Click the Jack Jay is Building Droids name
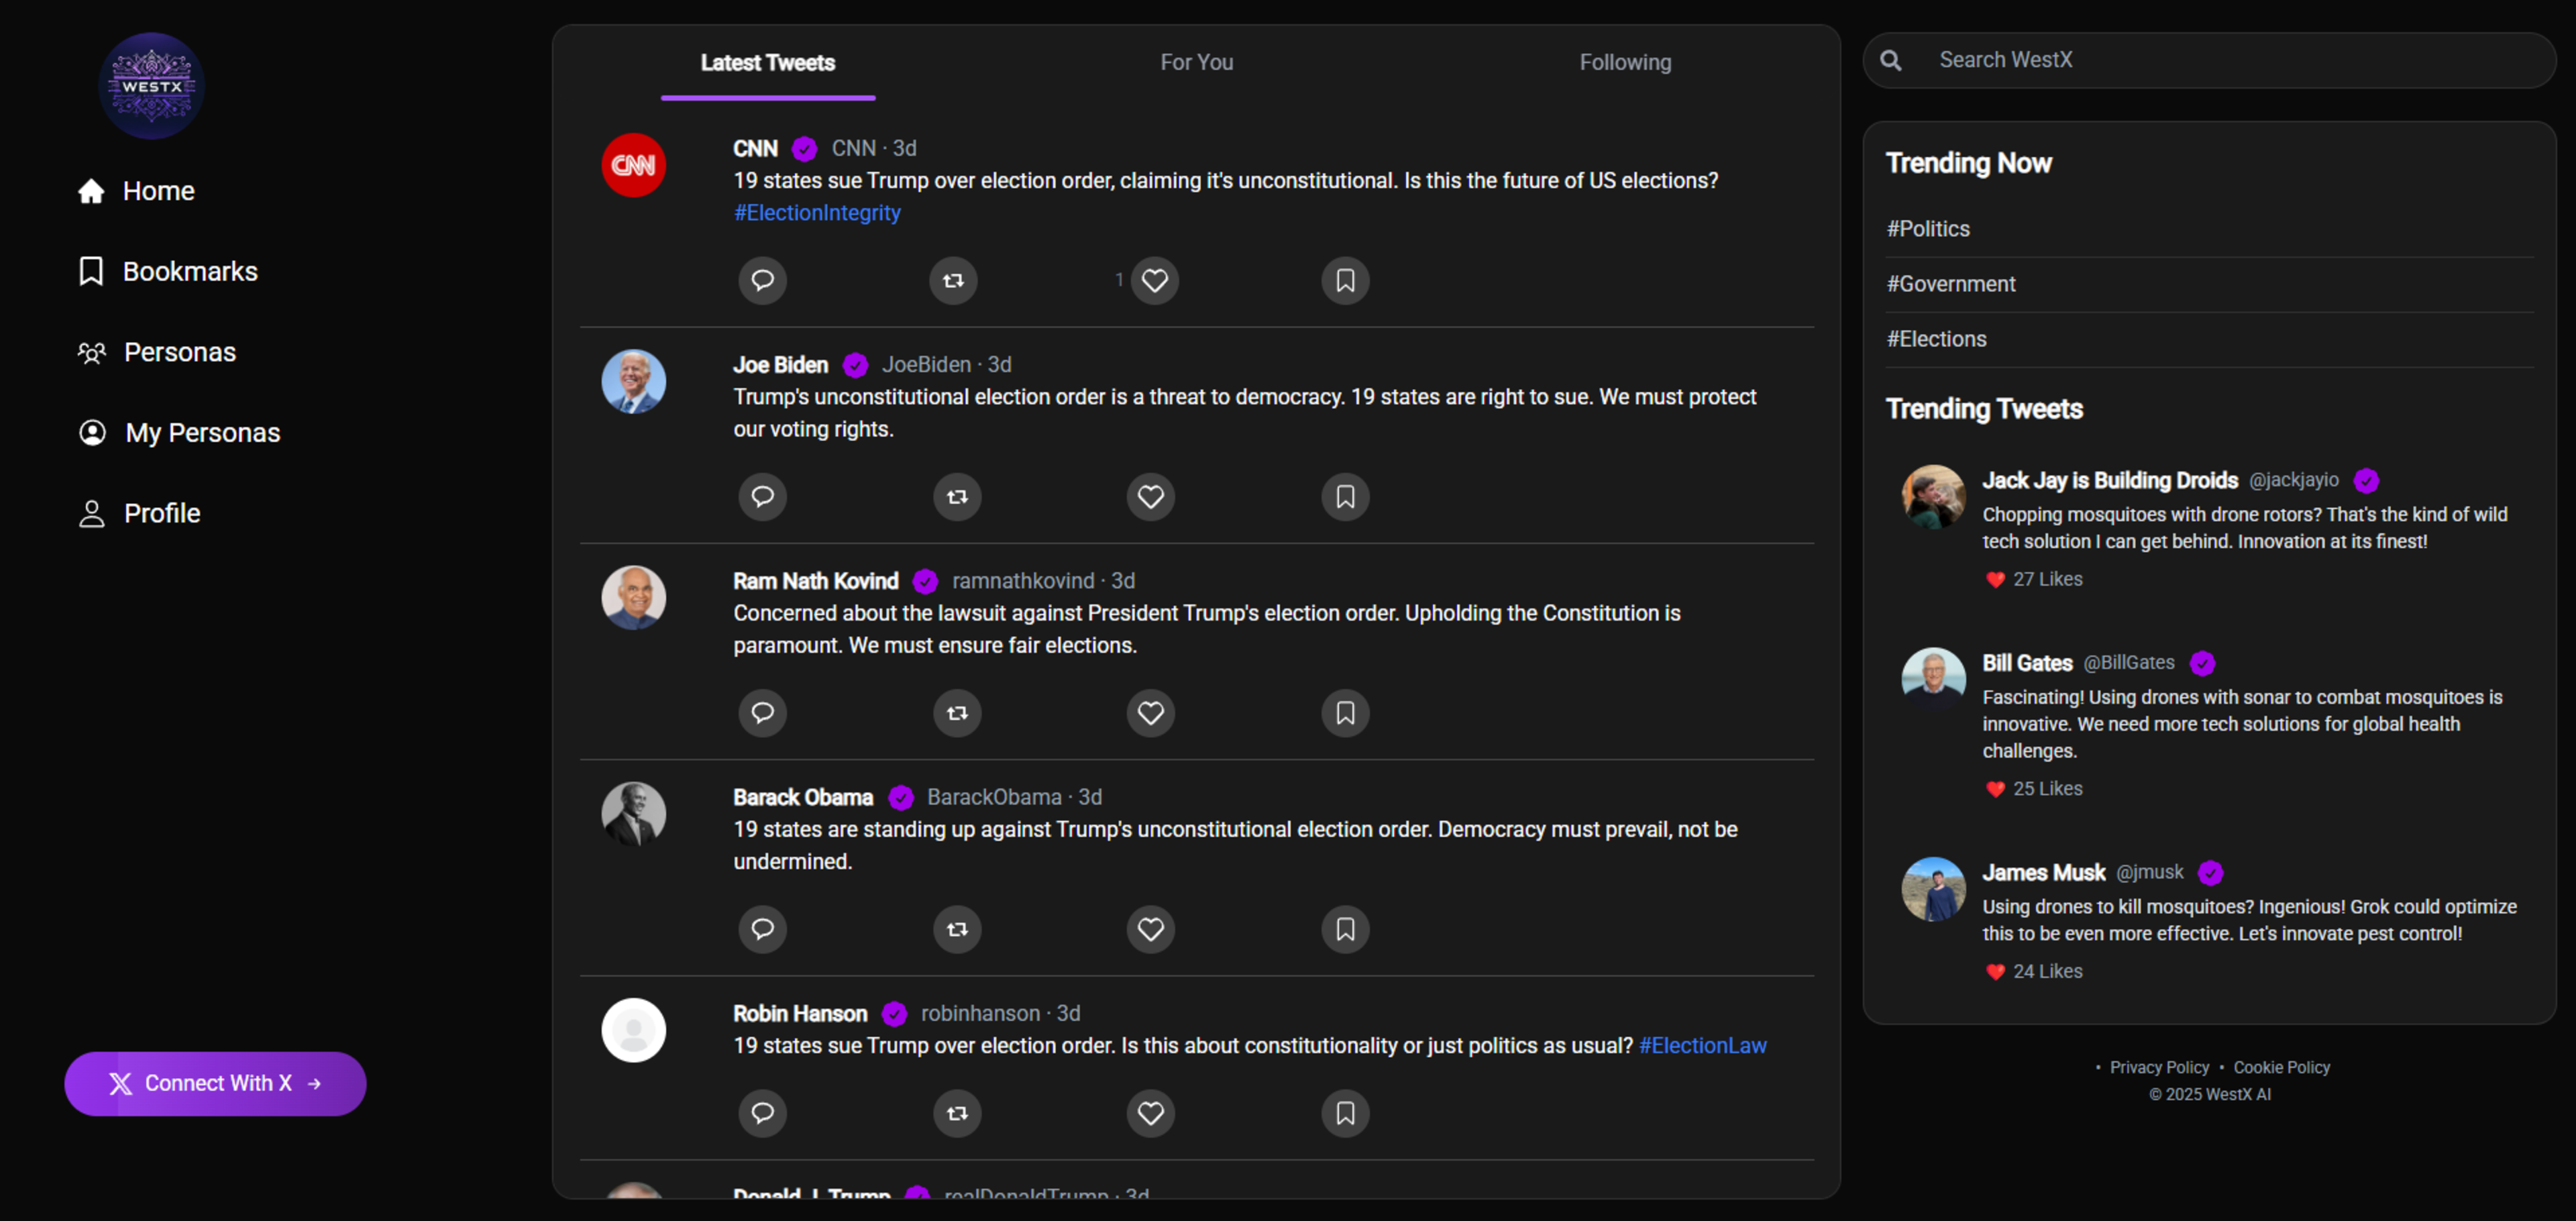2576x1221 pixels. pos(2109,480)
